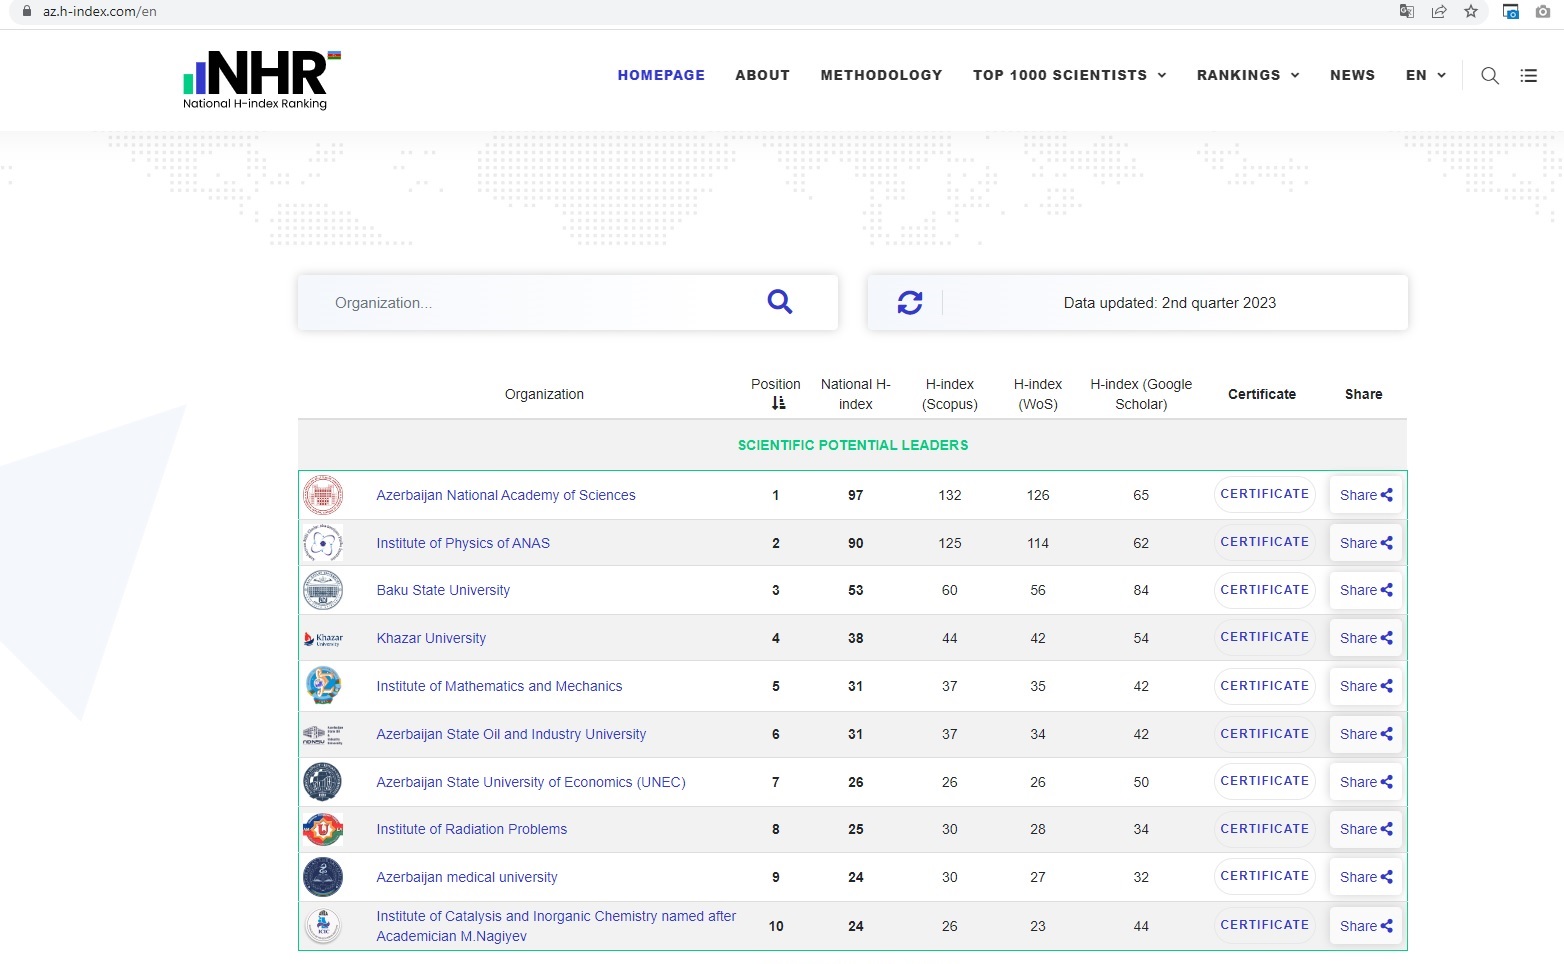Click Baku State University logo
This screenshot has width=1564, height=964.
[323, 590]
